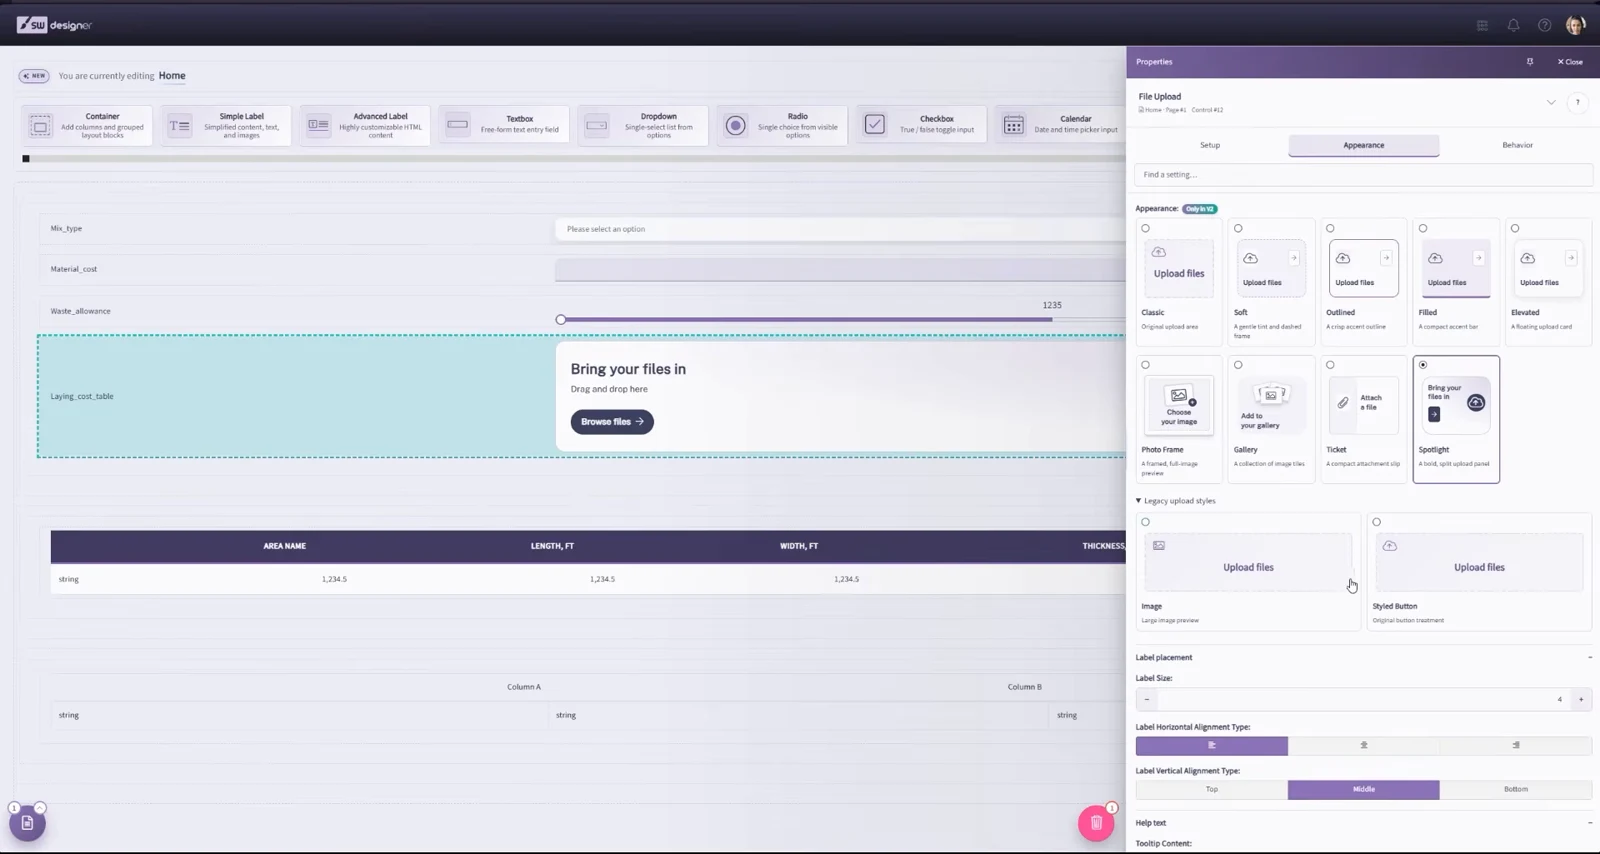Open the Mix_type select dropdown
The image size is (1600, 854).
840,229
